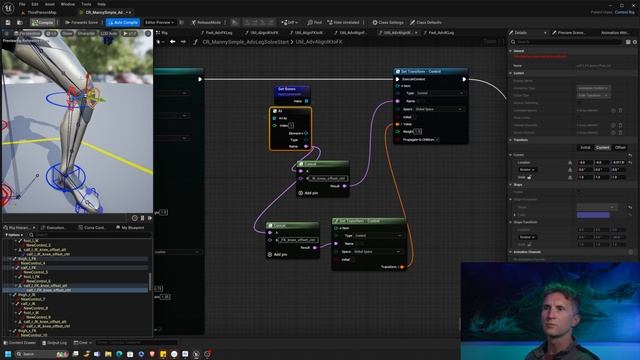Viewport: 640px width, 360px height.
Task: Switch to the Rig Hierarchy tab
Action: (19, 228)
